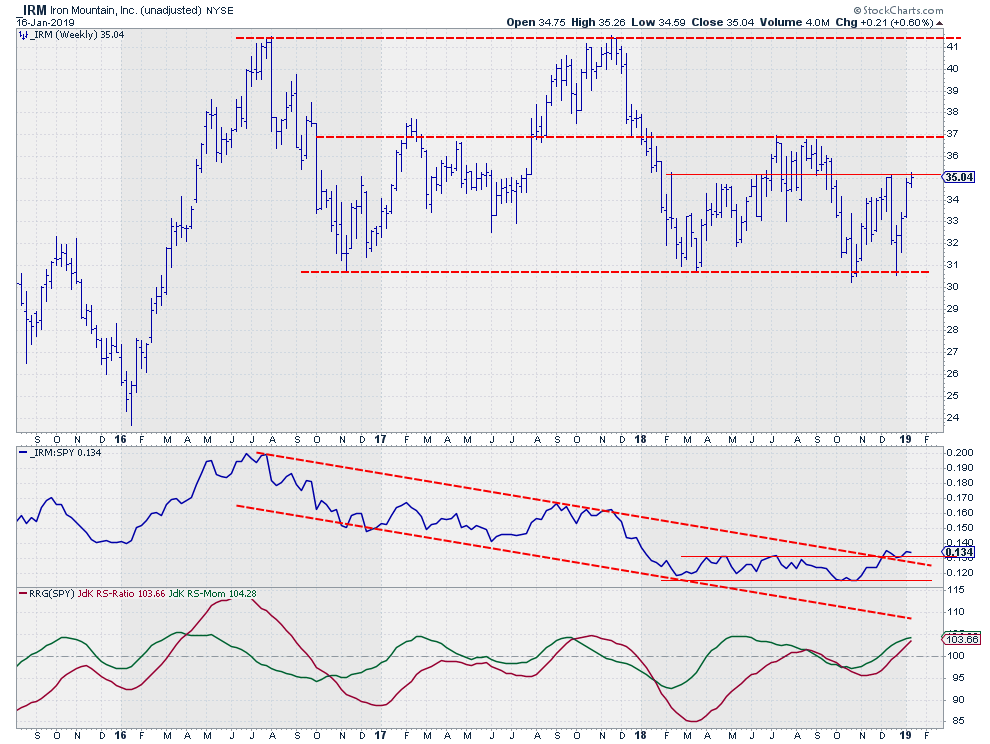Click the 37 price axis label
Screen dimensions: 990x744
click(x=953, y=134)
